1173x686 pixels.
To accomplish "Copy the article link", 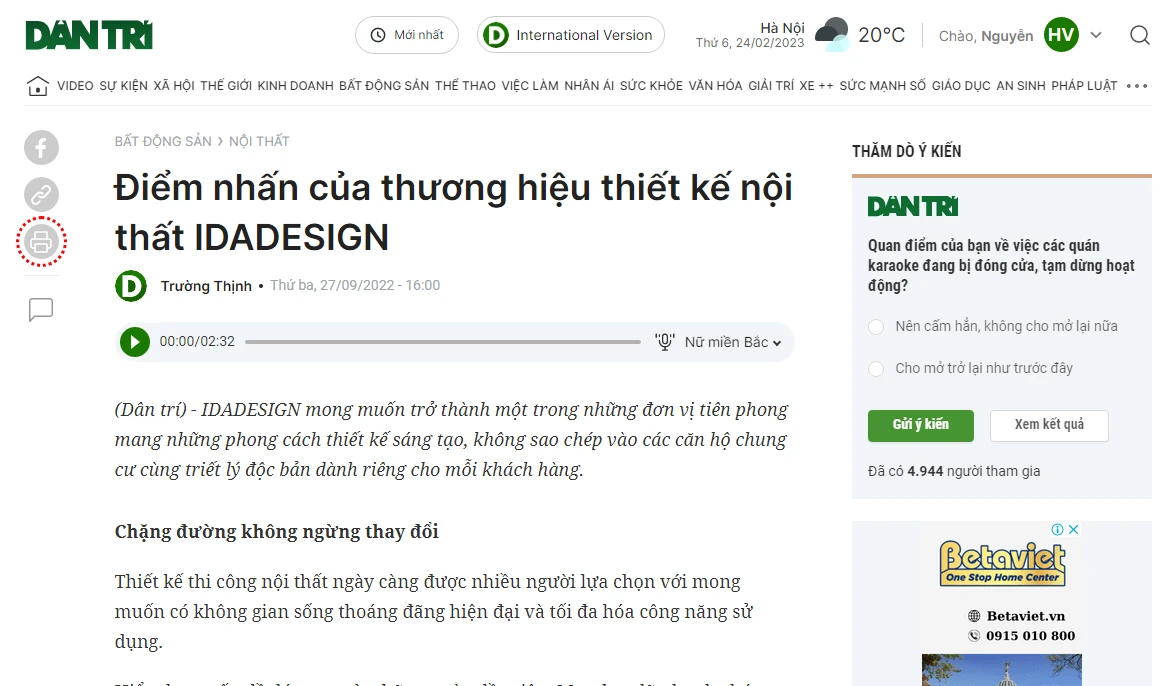I will [41, 194].
